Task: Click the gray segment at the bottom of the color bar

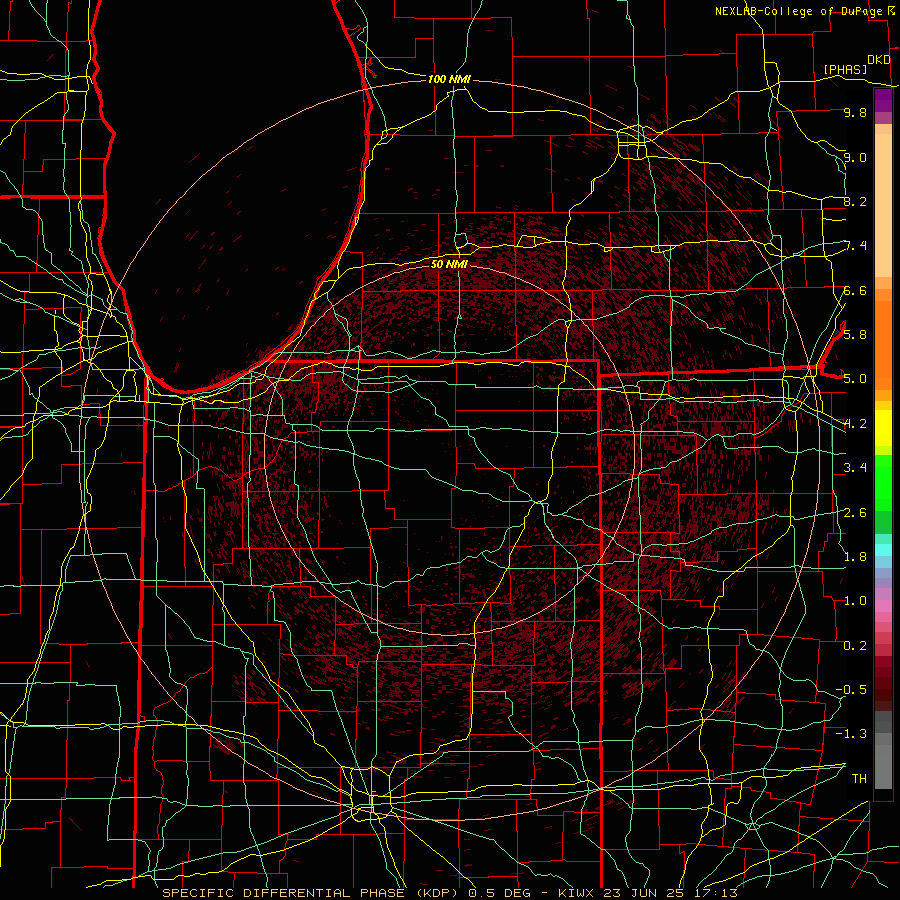Action: click(883, 766)
